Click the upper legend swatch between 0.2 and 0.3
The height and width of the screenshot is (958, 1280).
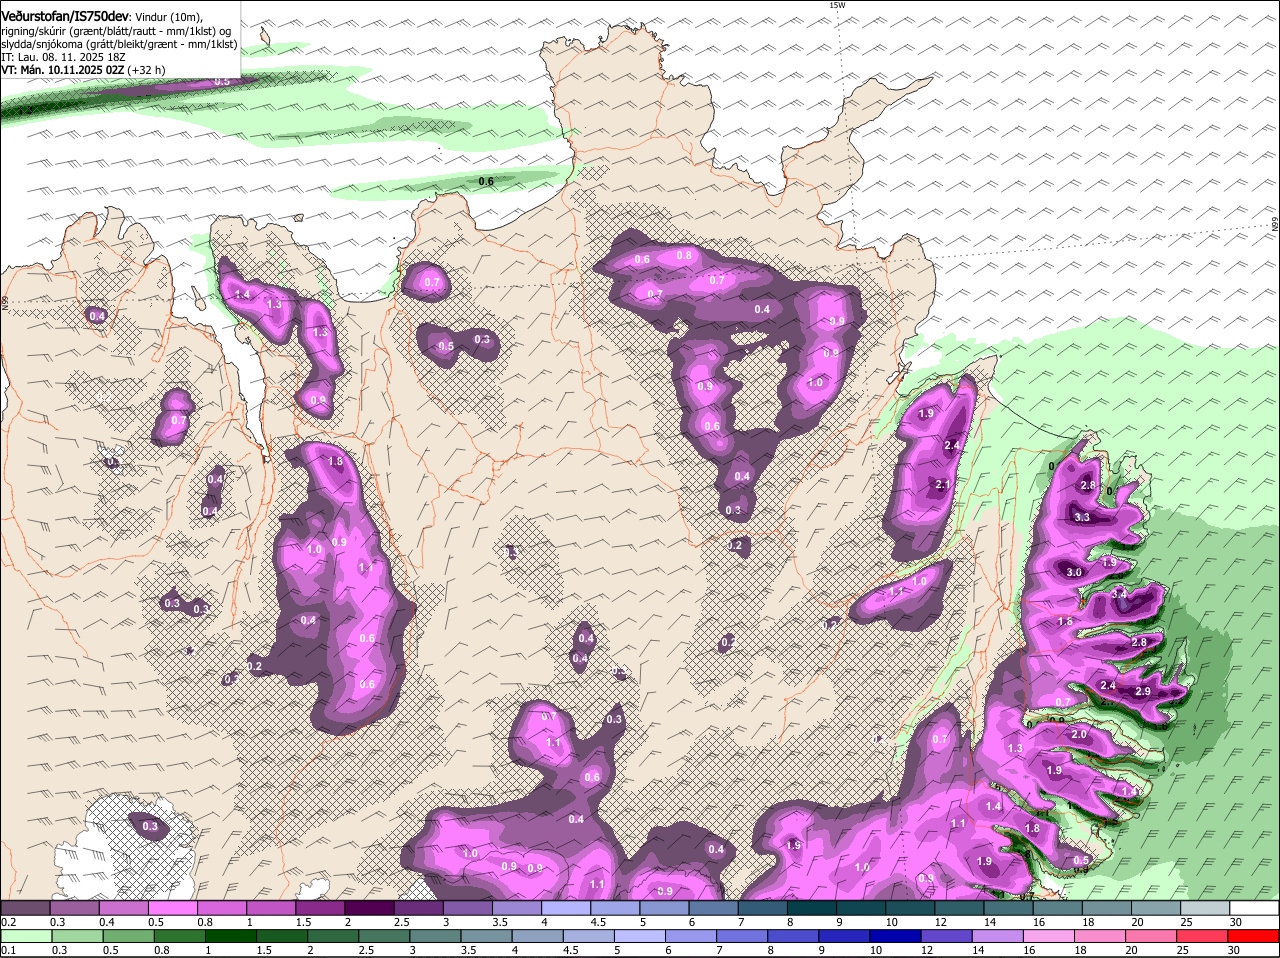(25, 908)
